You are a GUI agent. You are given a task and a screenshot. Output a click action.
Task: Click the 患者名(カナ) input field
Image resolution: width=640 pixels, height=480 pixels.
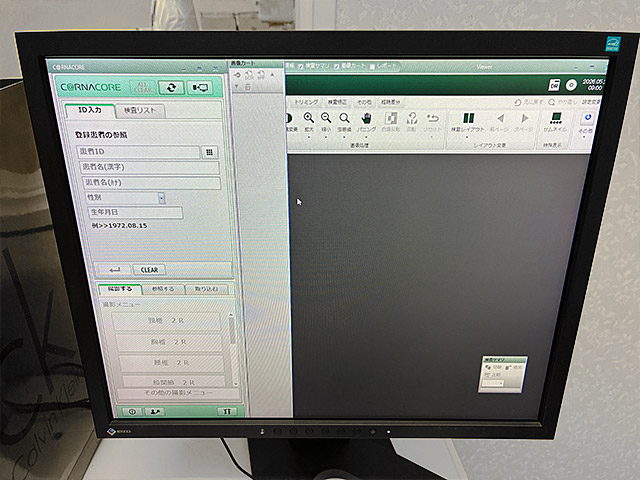click(x=151, y=182)
